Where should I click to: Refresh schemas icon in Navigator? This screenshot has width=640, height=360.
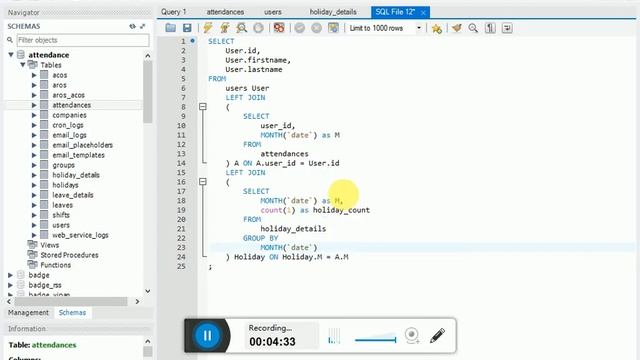click(x=132, y=26)
